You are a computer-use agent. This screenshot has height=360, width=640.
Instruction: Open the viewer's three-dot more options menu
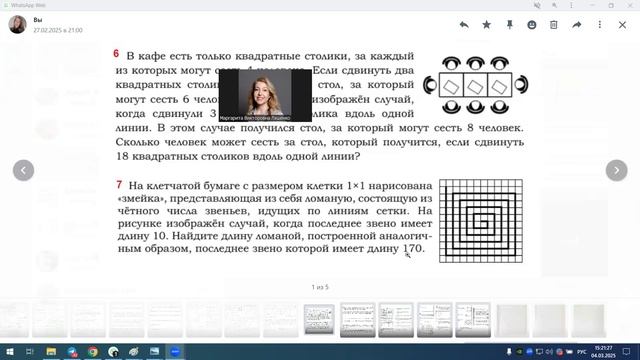[600, 25]
